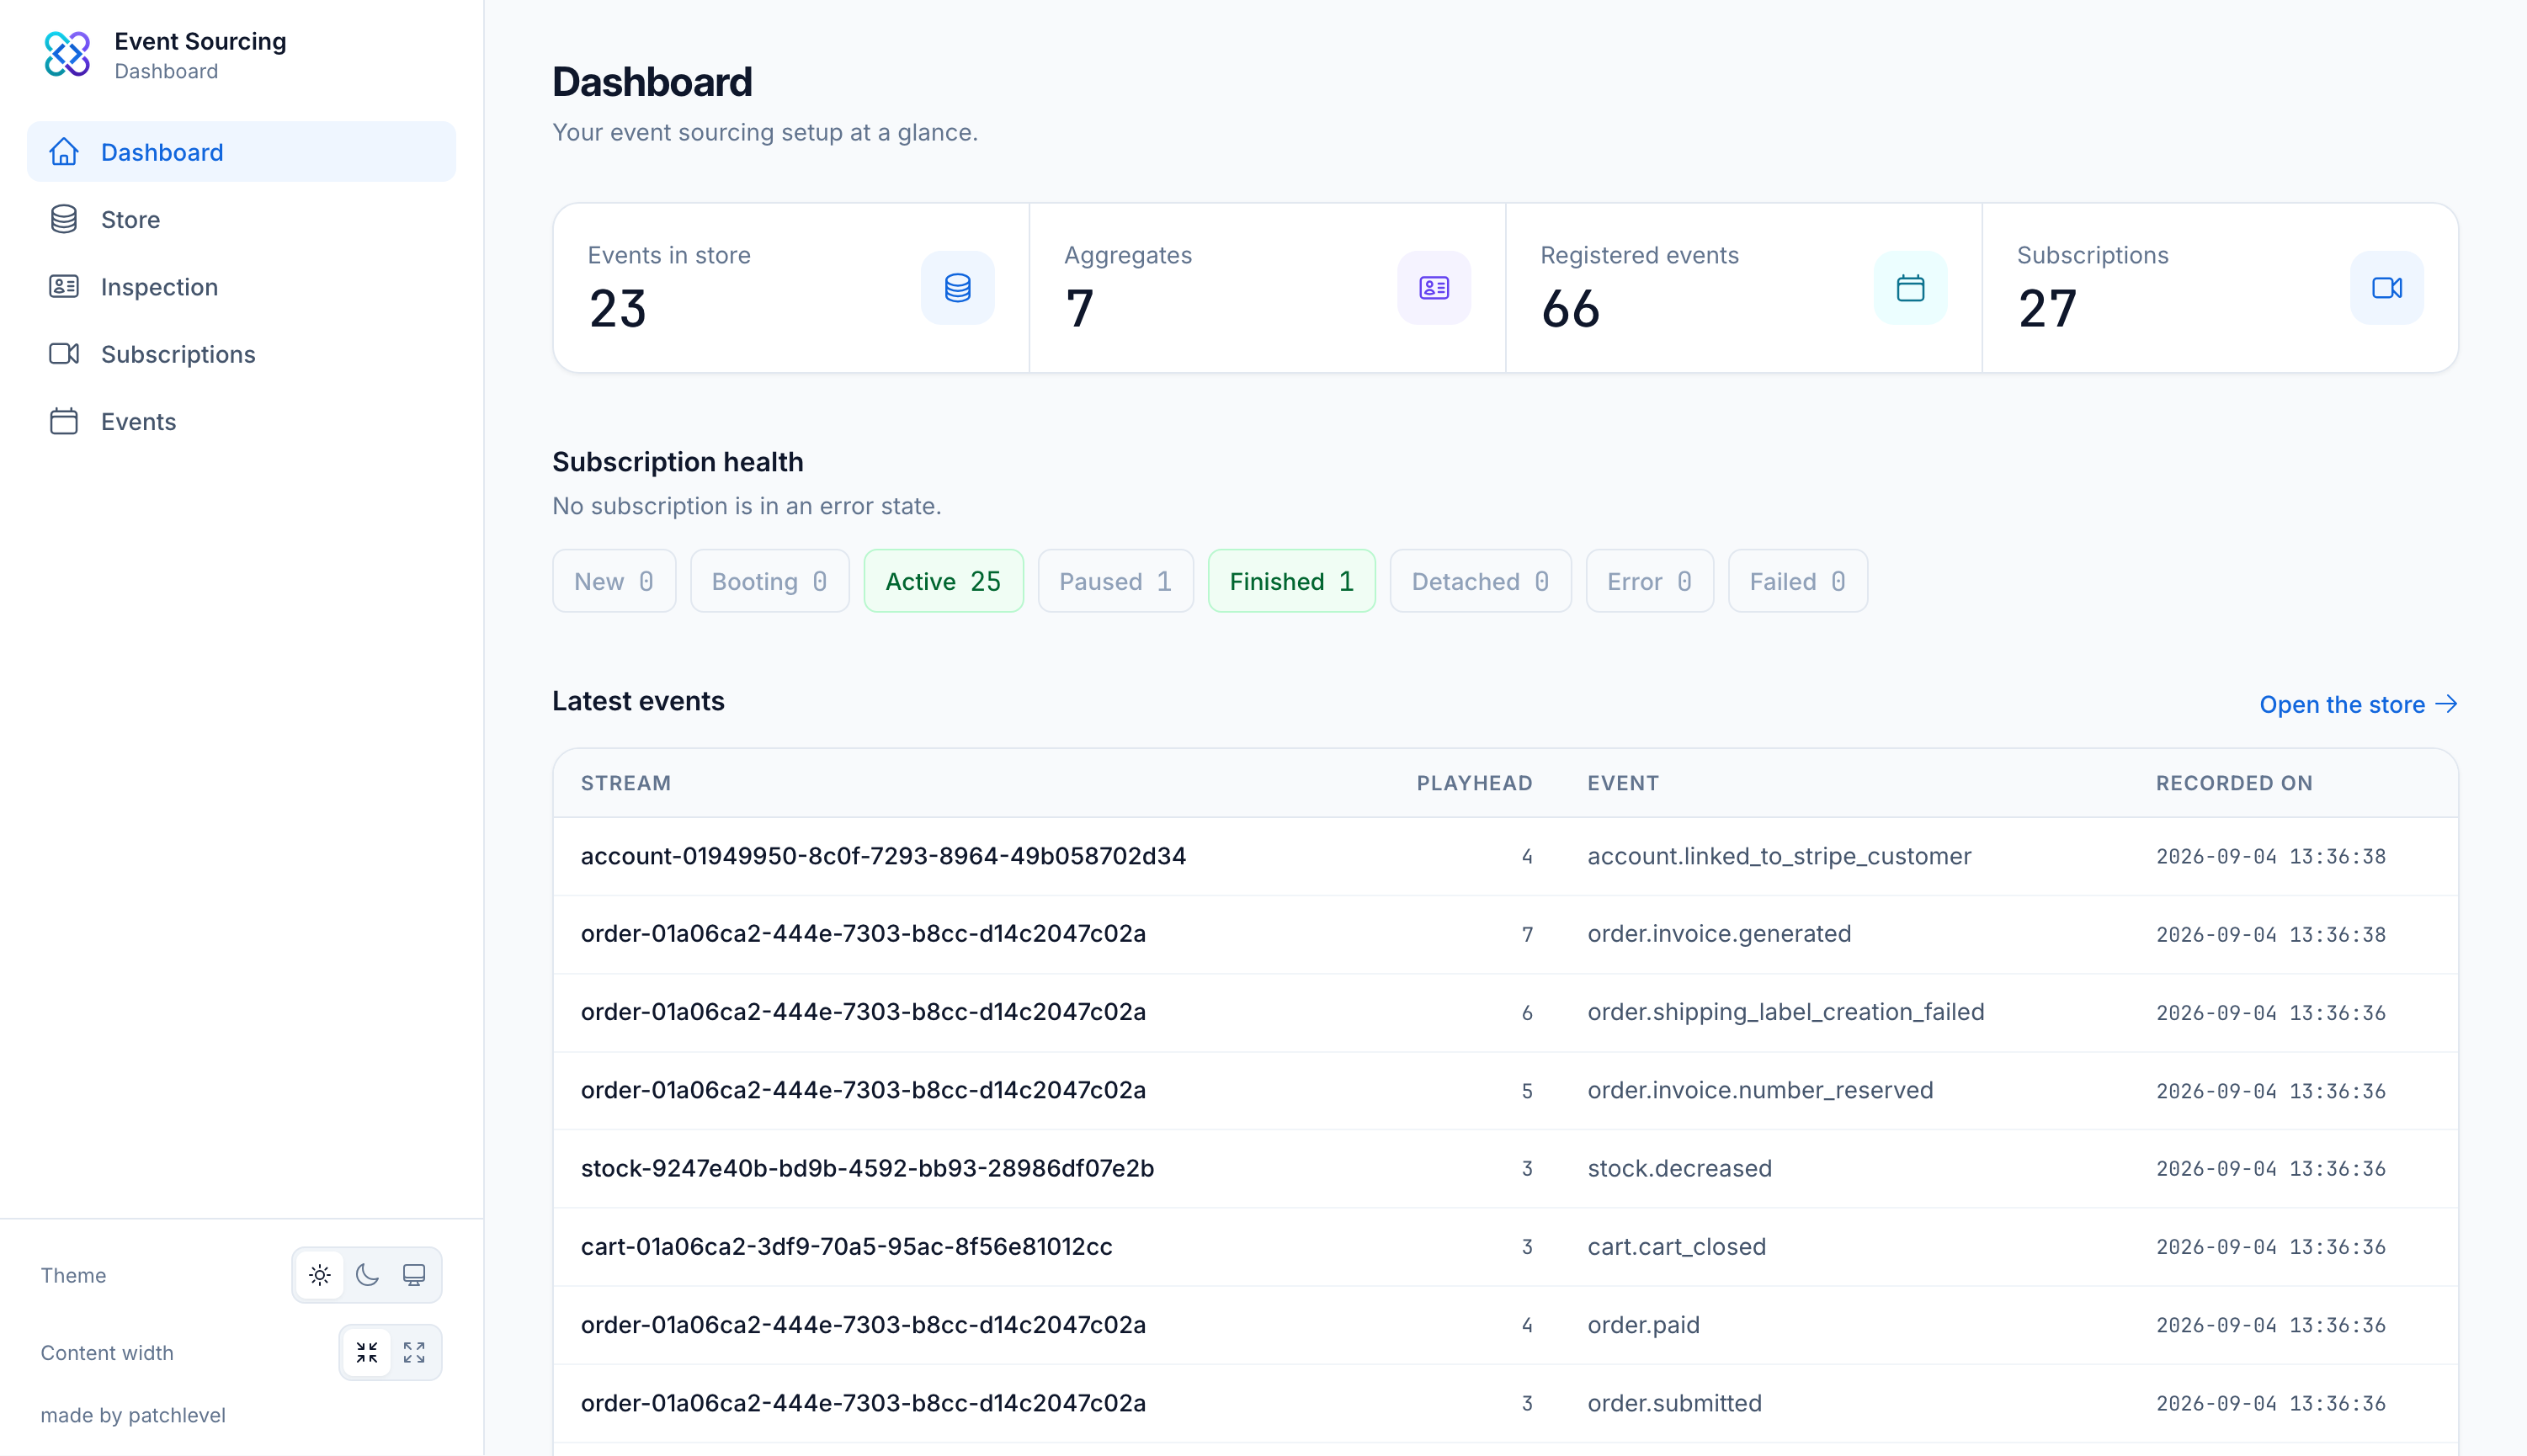Click timestamp in order.paid row
Screen dimensions: 2527x1456
2270,1325
